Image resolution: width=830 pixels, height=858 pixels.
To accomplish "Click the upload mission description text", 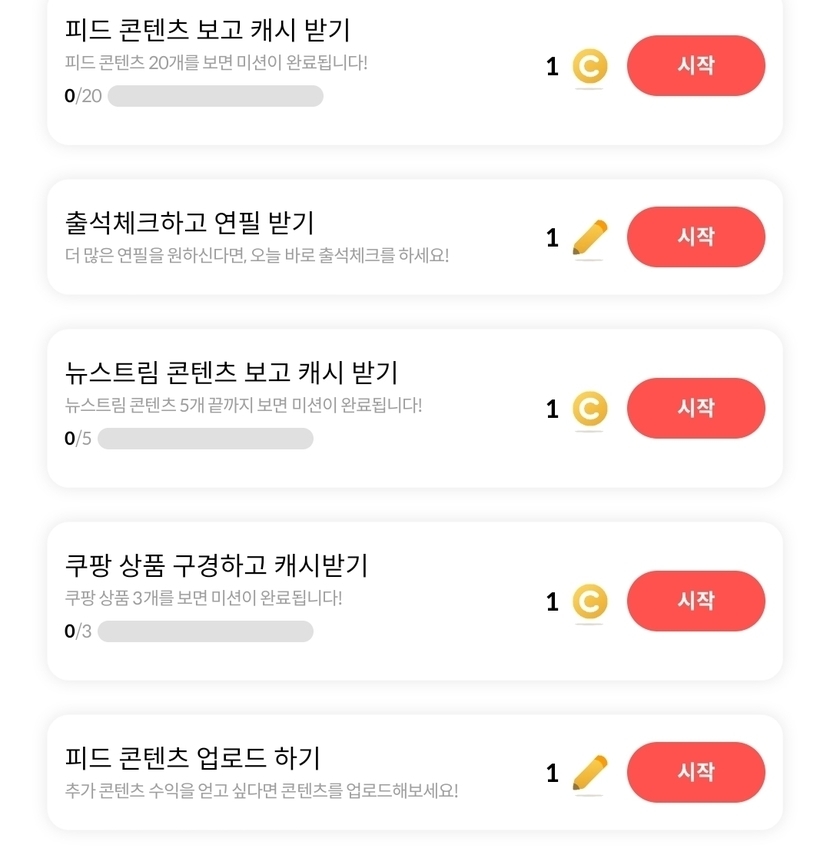I will 261,791.
